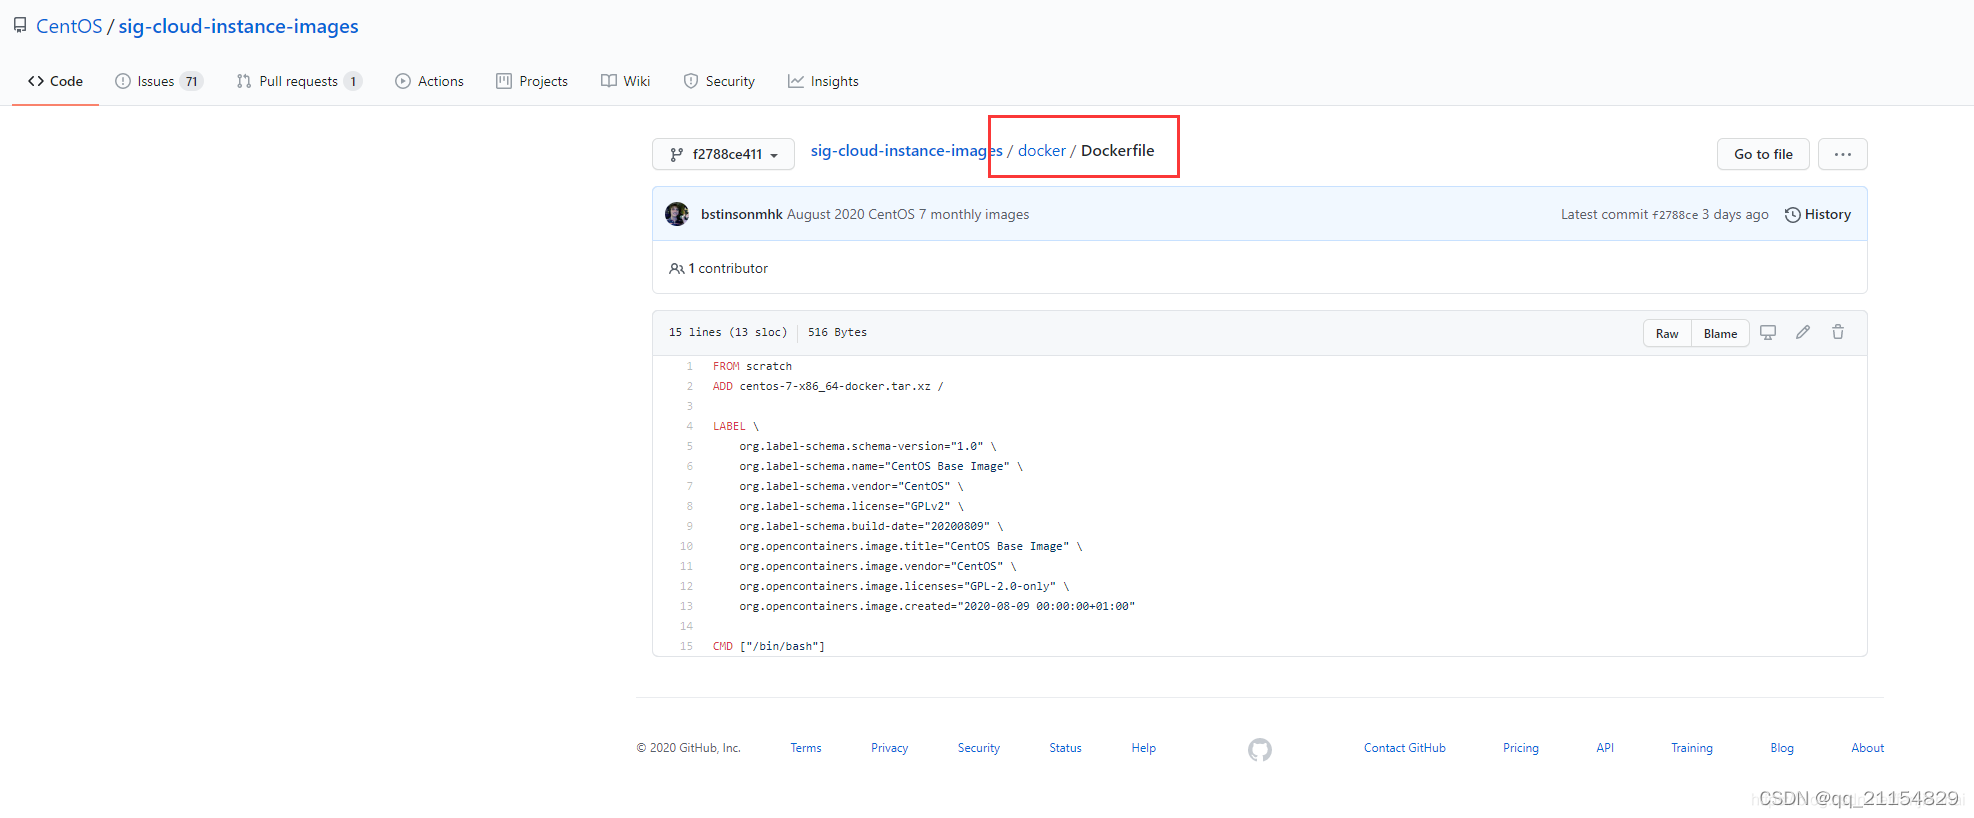The width and height of the screenshot is (1974, 818).
Task: Click the CMD ["/bin/bash"] line
Action: click(769, 646)
